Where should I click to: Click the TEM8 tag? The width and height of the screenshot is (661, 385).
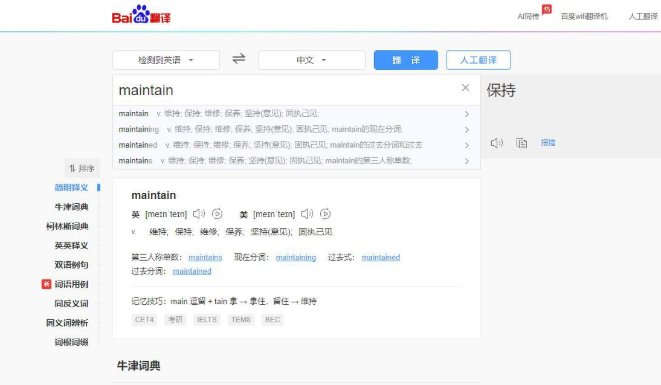(241, 320)
